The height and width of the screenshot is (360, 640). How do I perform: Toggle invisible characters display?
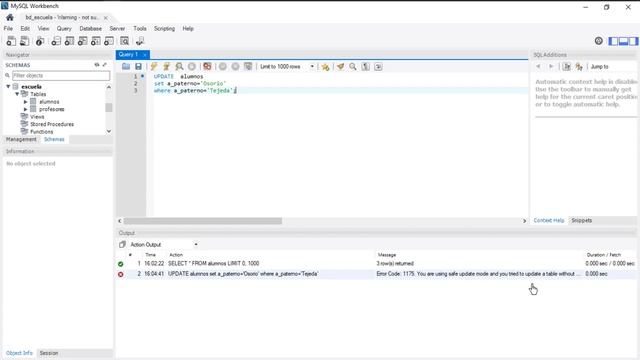coord(366,67)
